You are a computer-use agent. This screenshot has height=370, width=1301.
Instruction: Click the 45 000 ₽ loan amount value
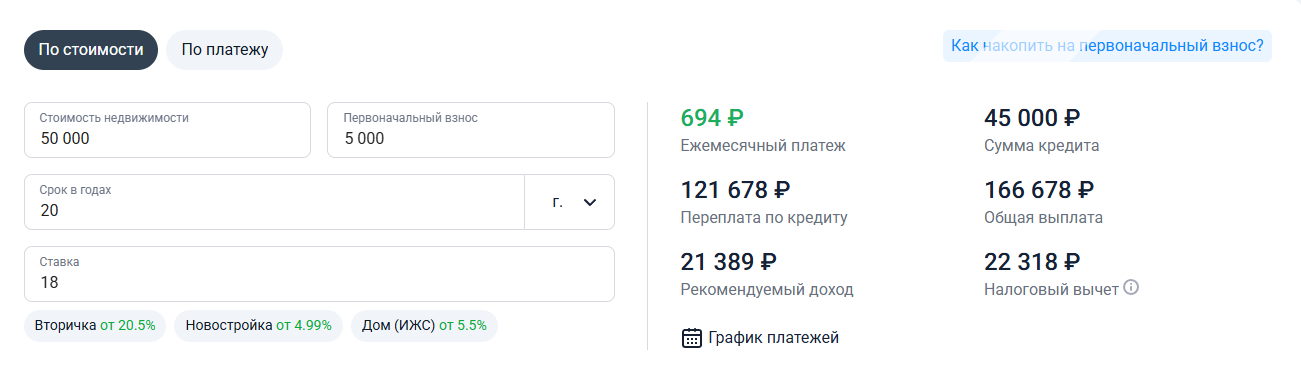click(1032, 118)
